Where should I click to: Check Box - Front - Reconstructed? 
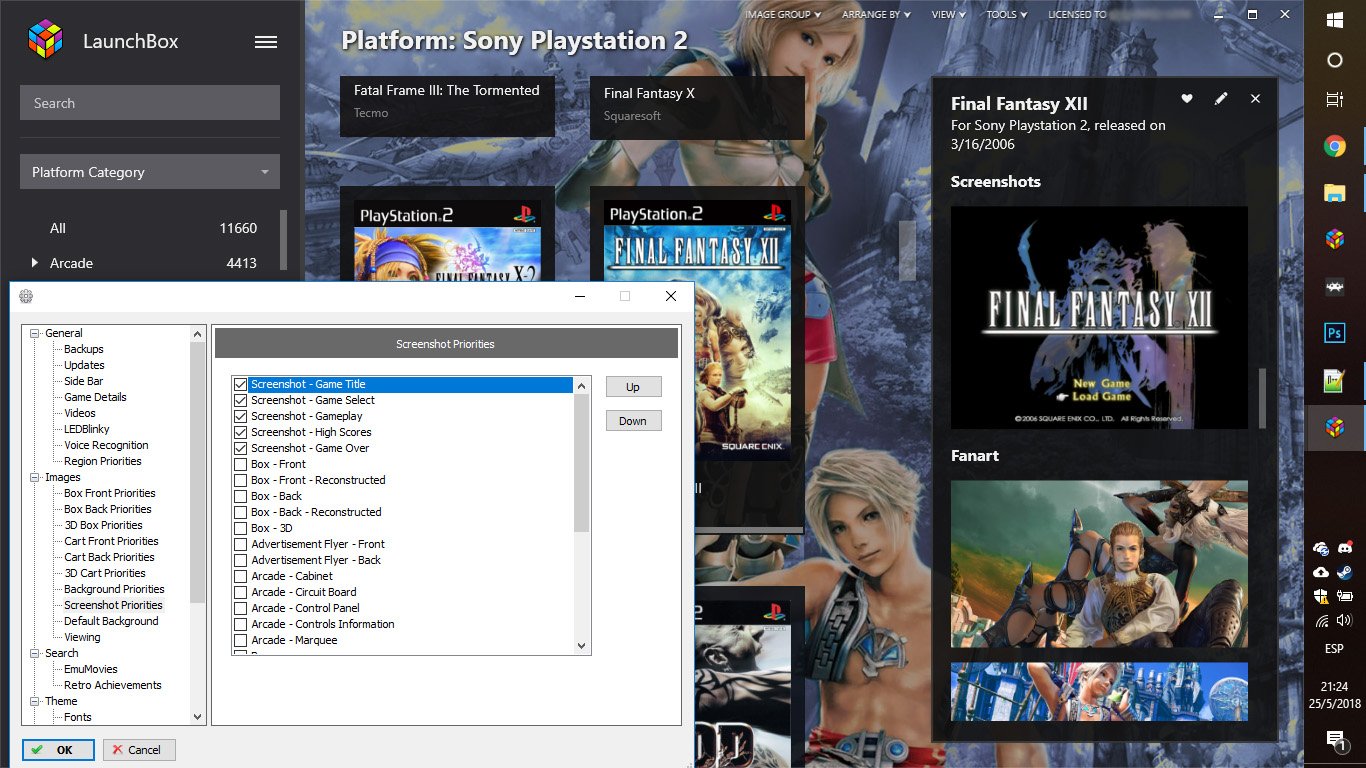click(x=240, y=480)
